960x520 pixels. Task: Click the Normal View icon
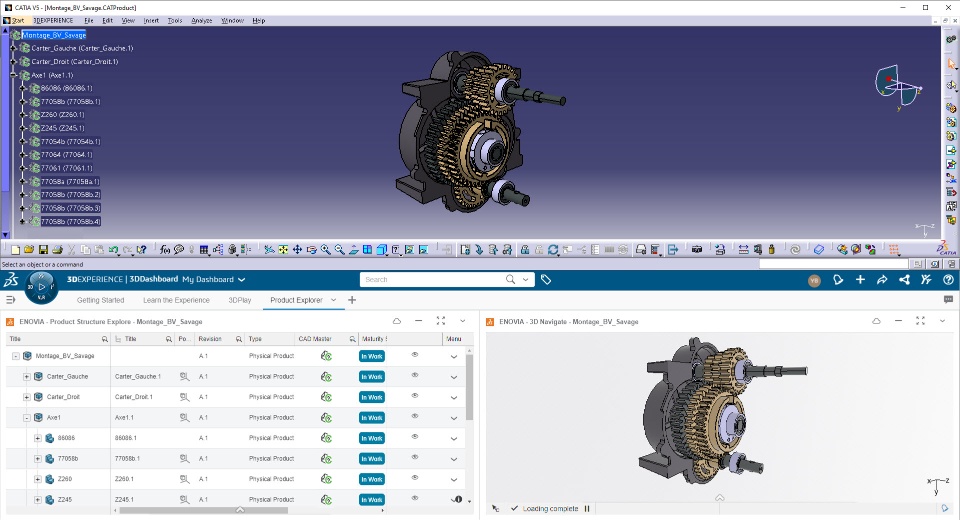(353, 250)
